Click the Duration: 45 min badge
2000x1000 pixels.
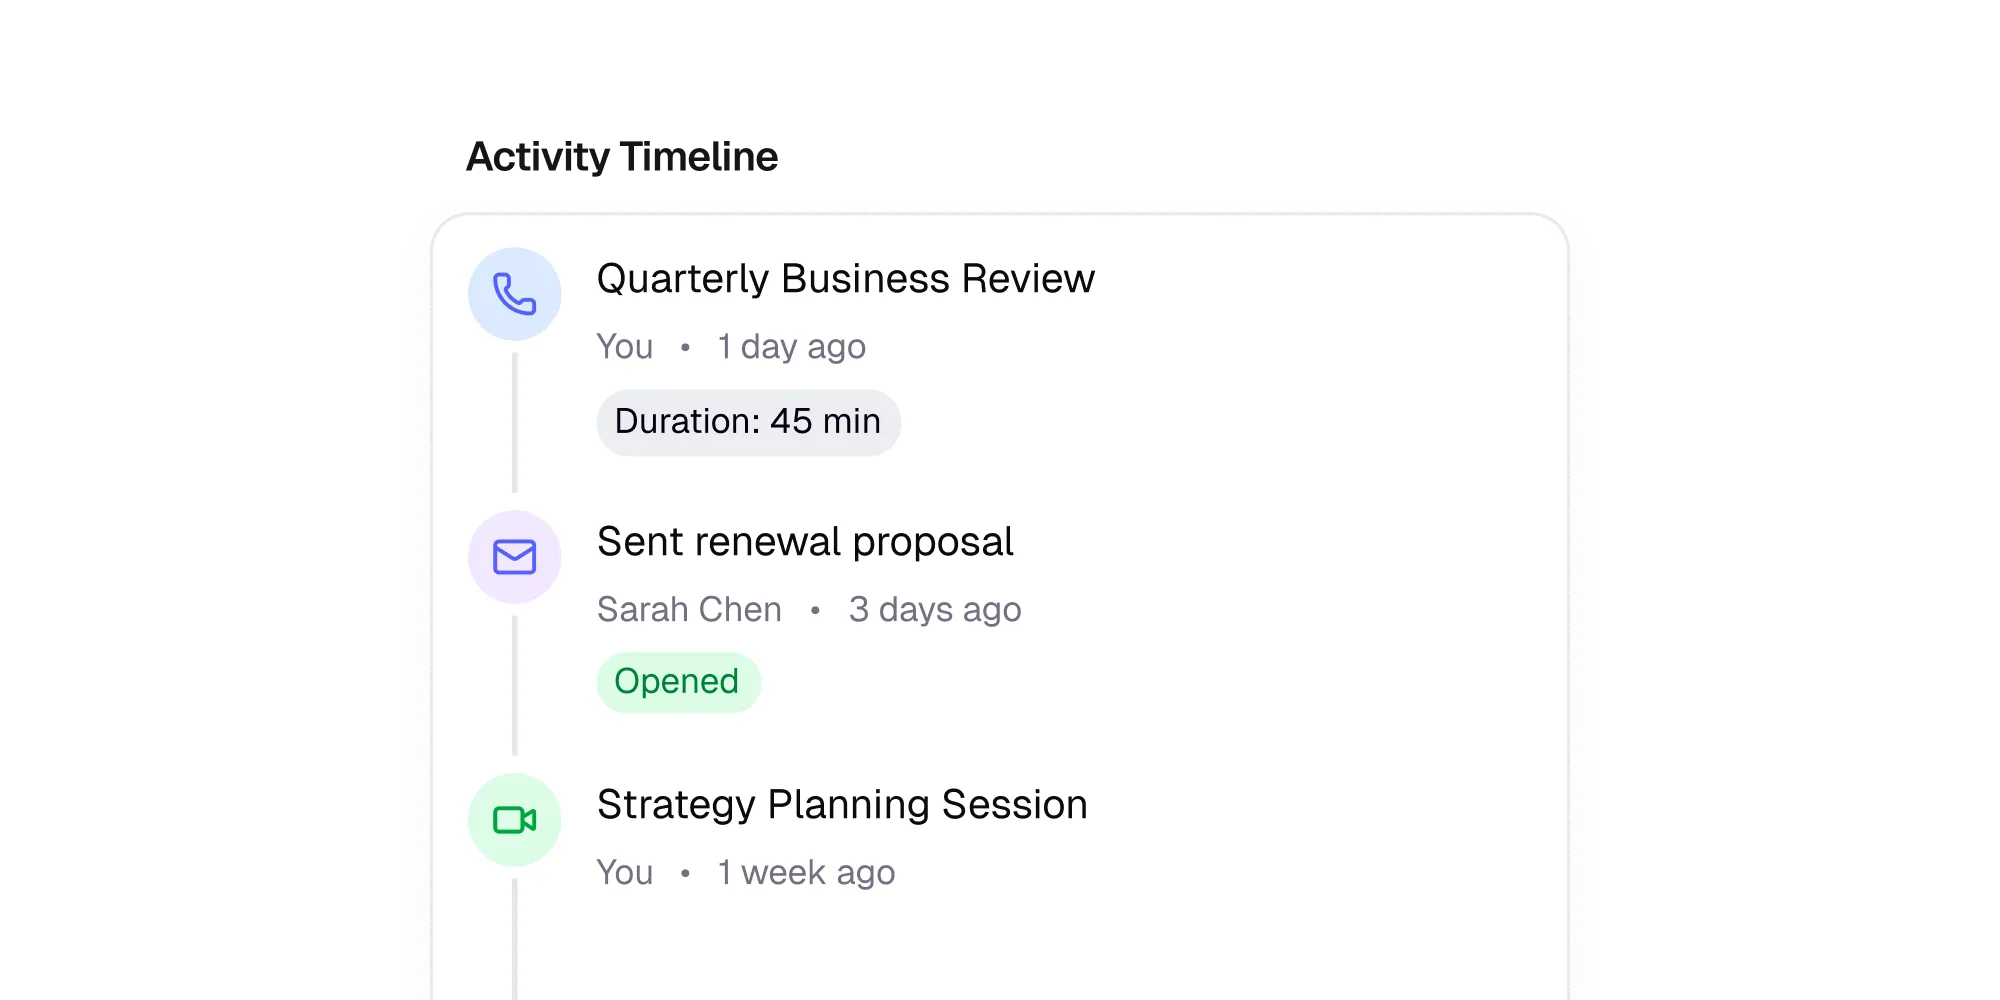748,421
